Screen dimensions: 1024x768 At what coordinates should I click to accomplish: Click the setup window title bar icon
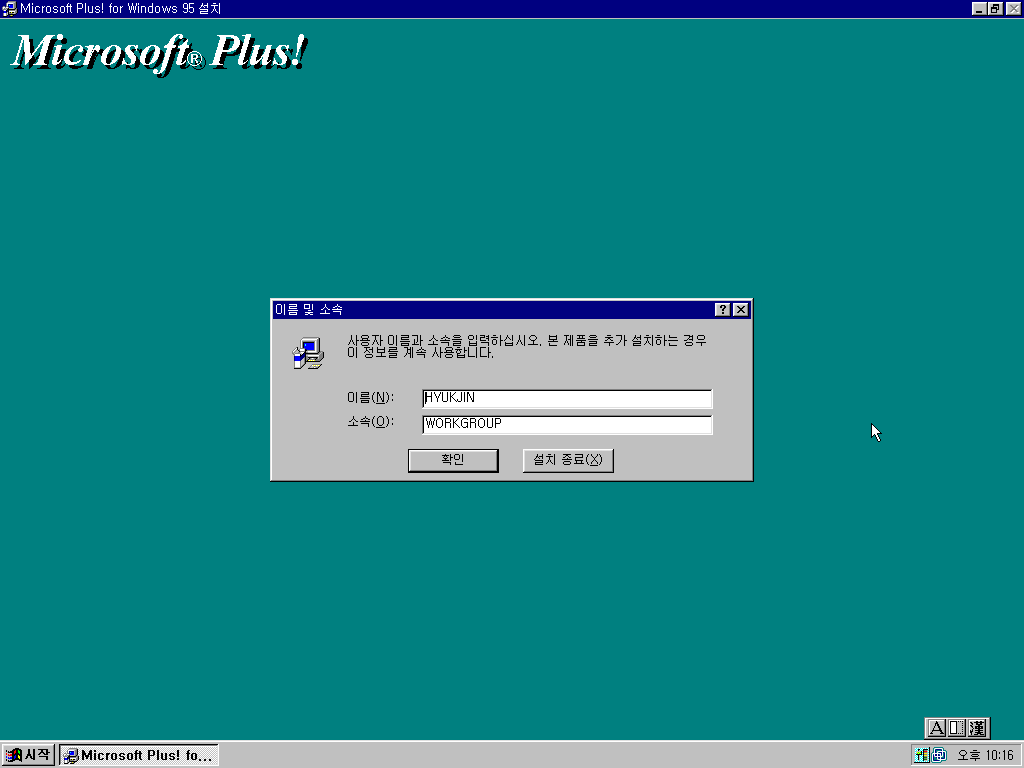click(x=9, y=8)
